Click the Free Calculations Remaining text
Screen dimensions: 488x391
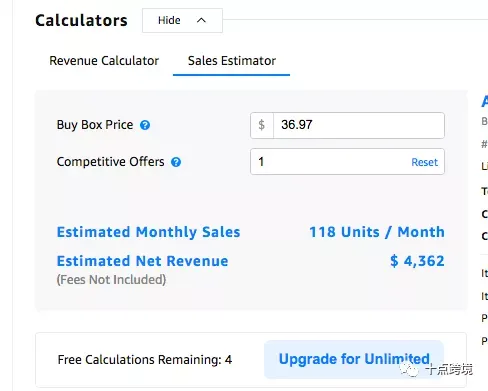point(145,360)
